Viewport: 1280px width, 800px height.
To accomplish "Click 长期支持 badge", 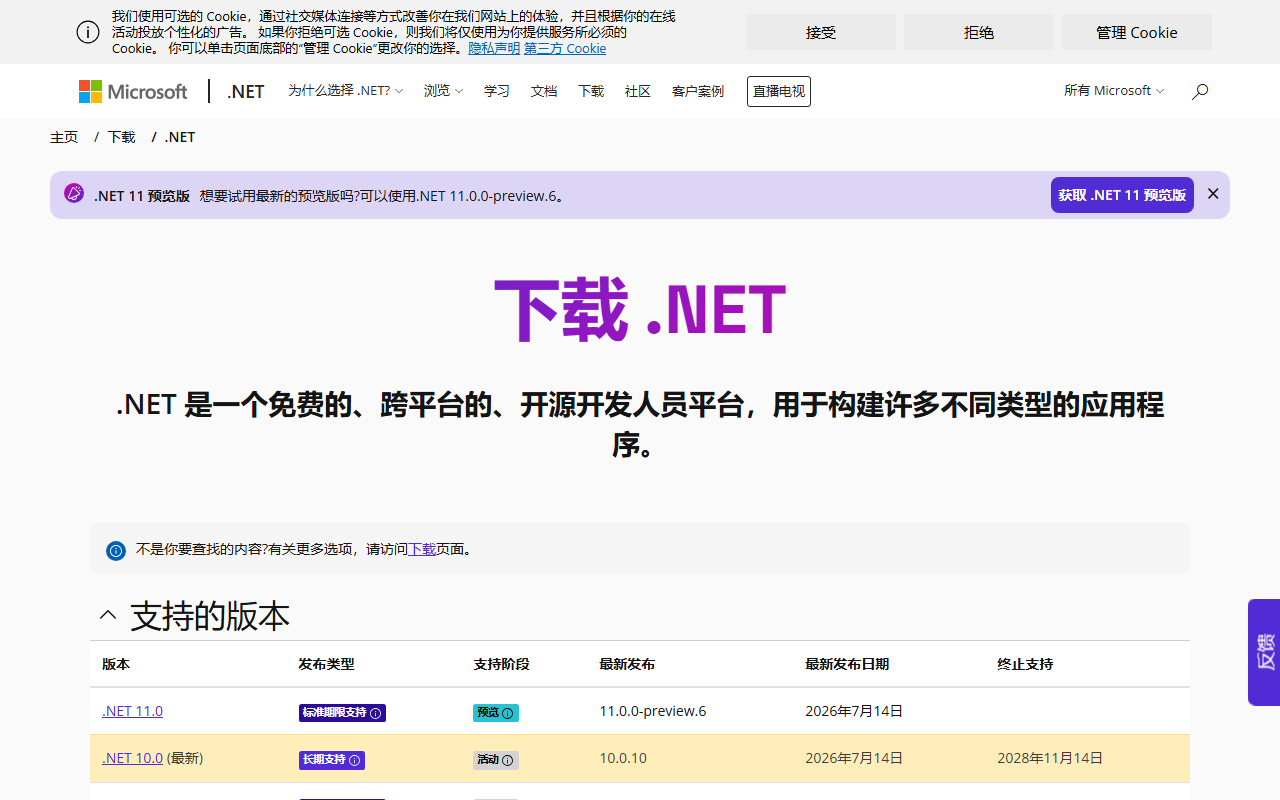I will (332, 760).
